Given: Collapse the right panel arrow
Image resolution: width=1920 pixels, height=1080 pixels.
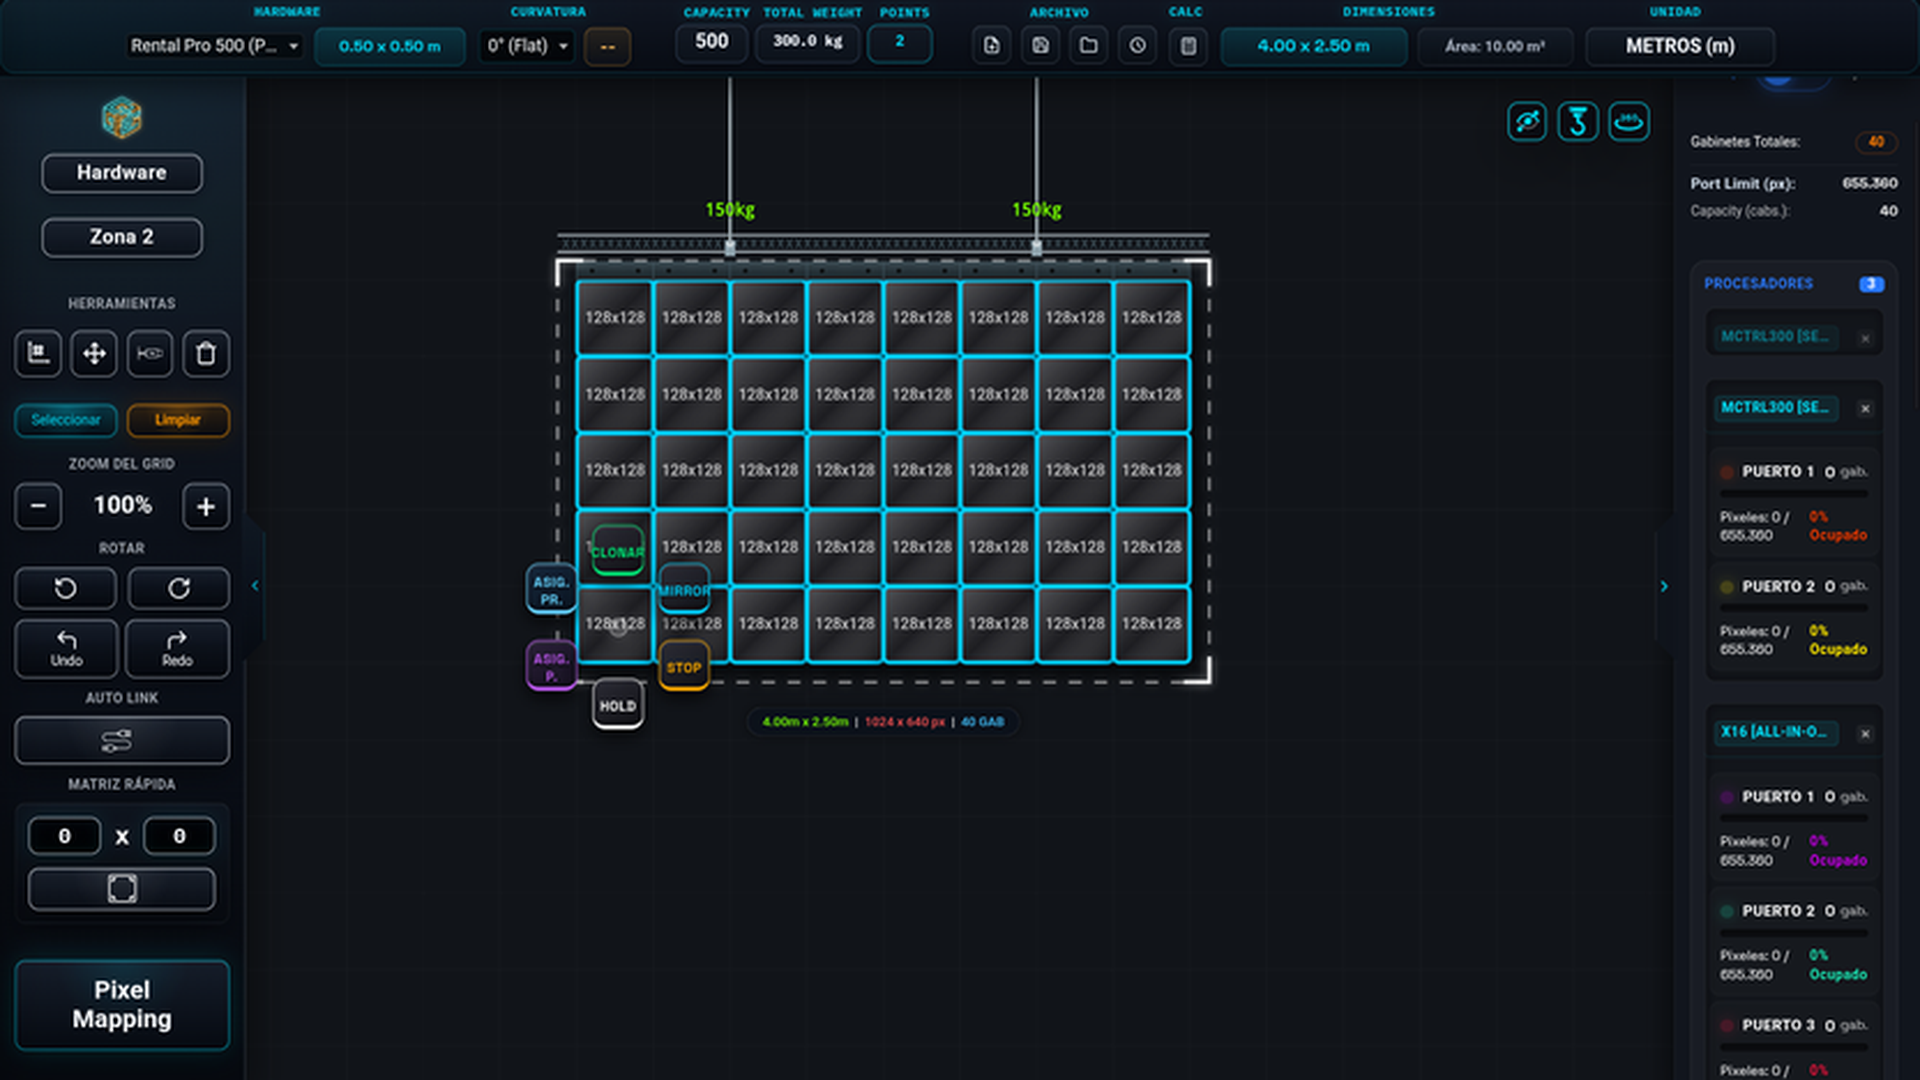Looking at the screenshot, I should [1664, 586].
